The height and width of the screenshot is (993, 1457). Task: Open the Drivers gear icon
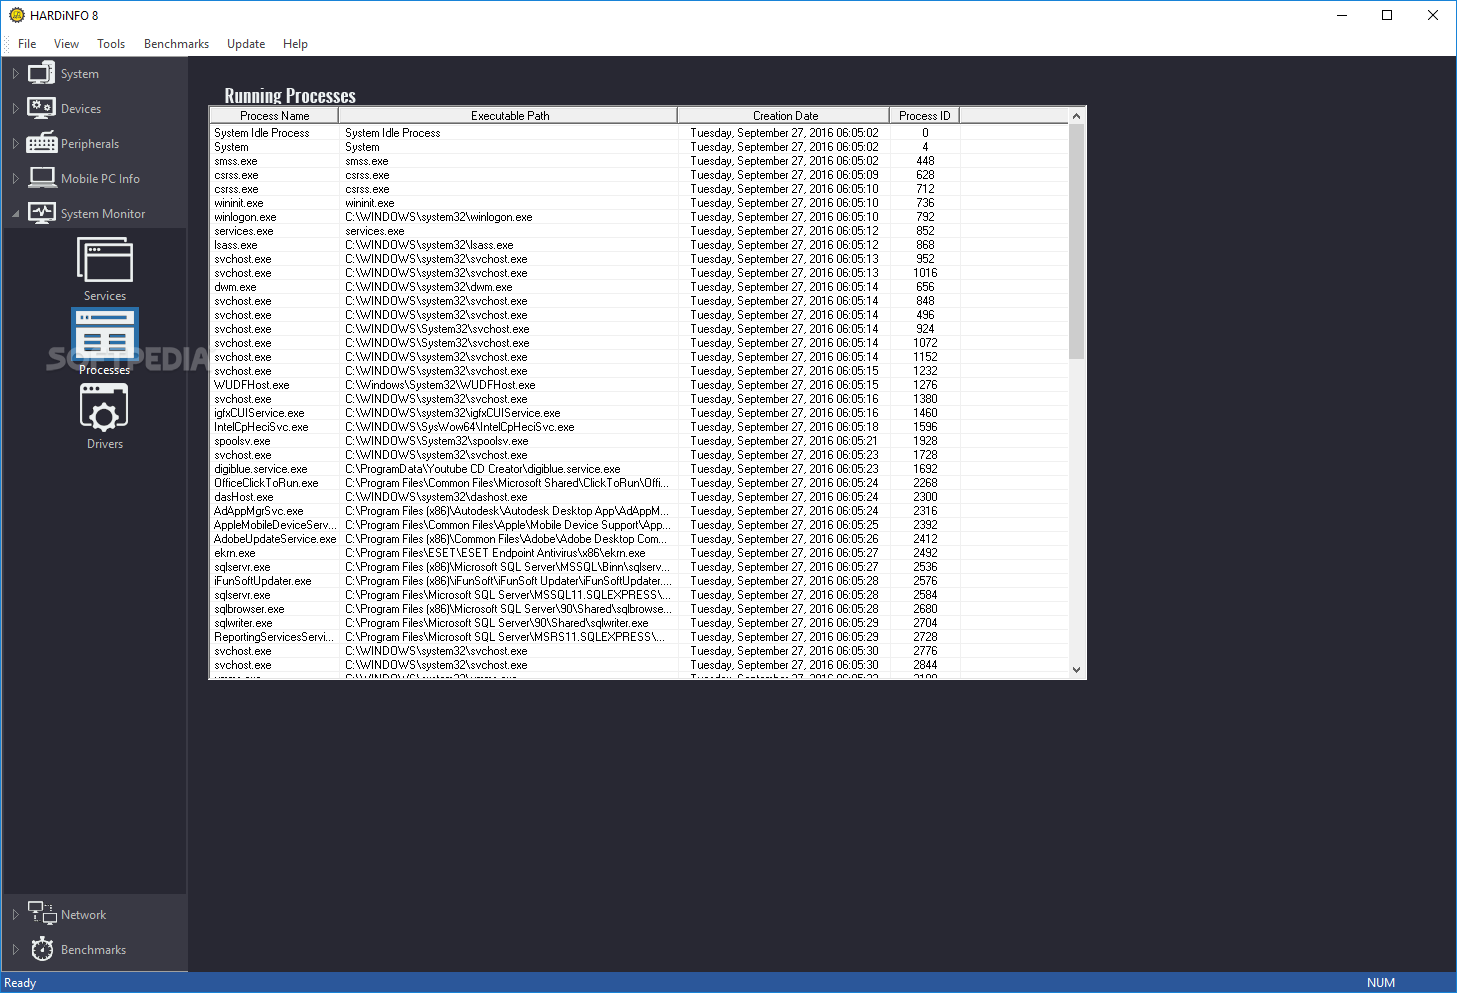click(104, 408)
